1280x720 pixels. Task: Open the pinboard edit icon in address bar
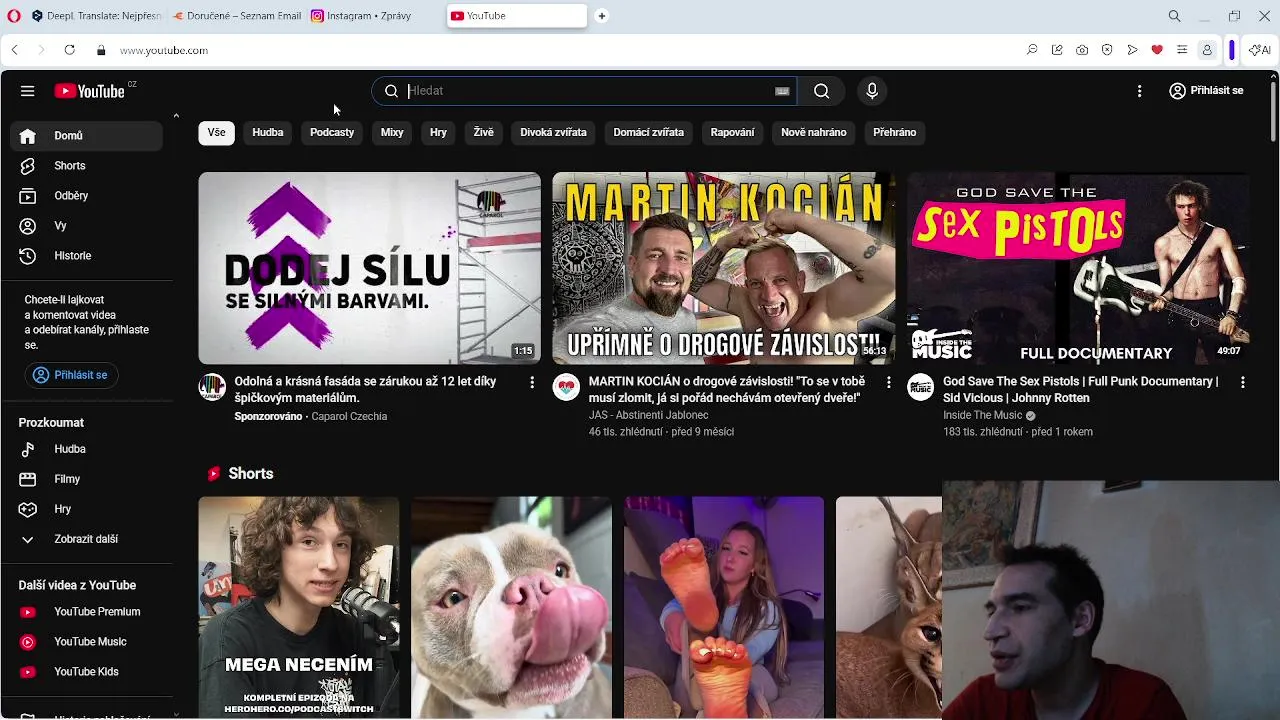point(1057,50)
